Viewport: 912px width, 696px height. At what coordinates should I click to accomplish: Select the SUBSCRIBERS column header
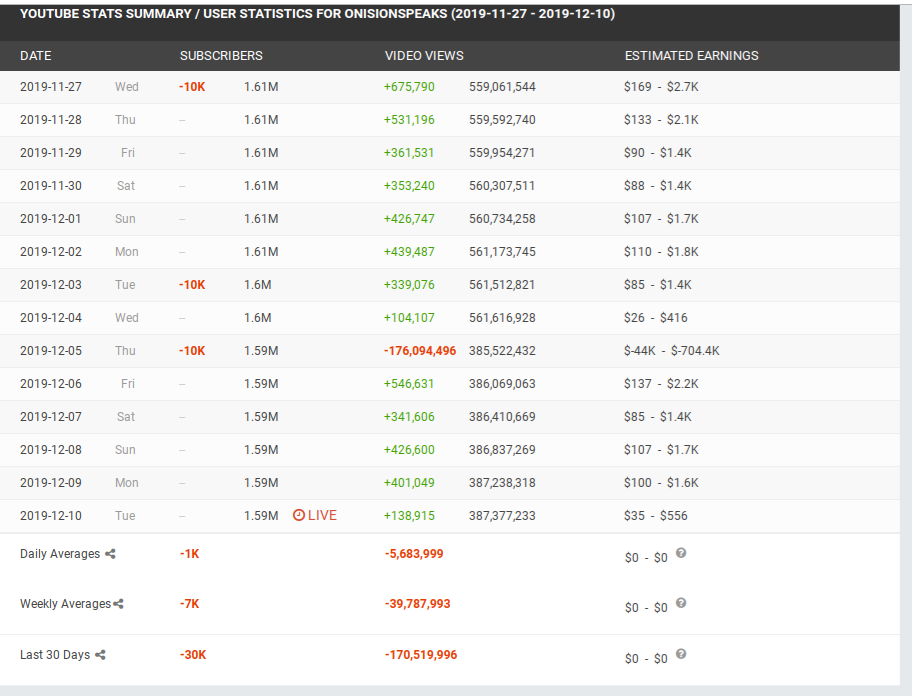tap(221, 56)
